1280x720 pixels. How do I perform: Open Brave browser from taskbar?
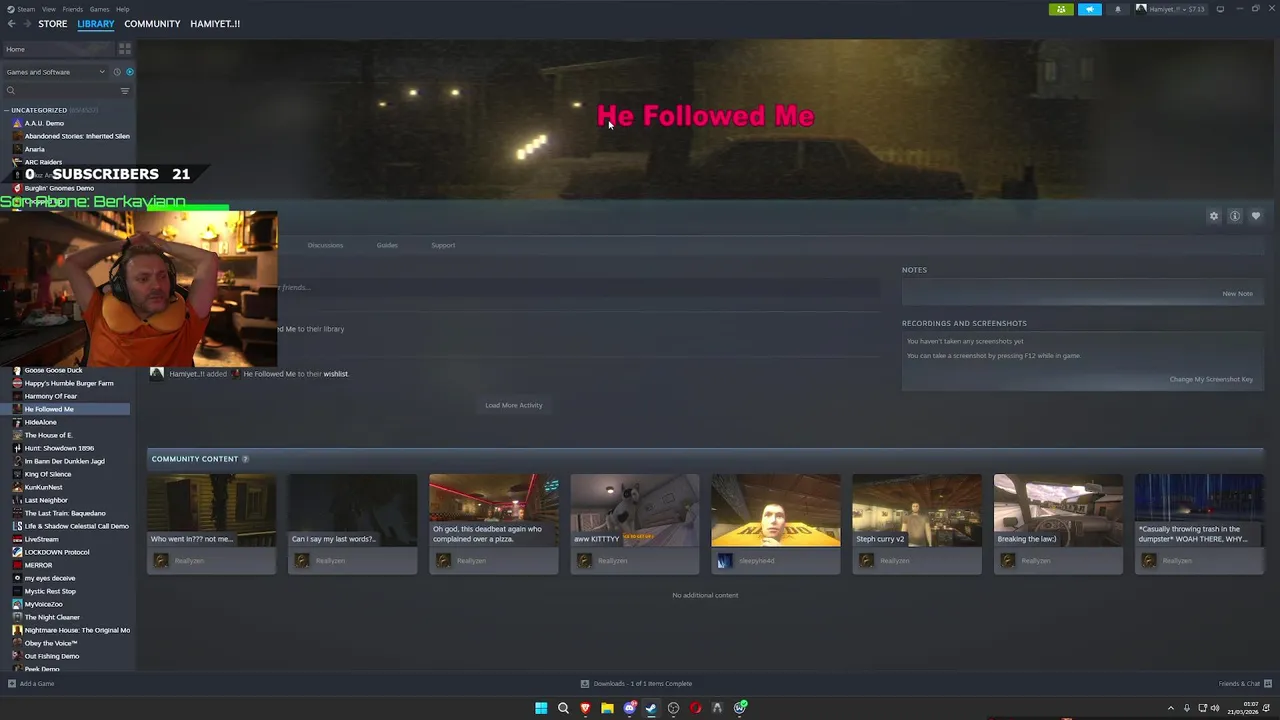(x=585, y=708)
